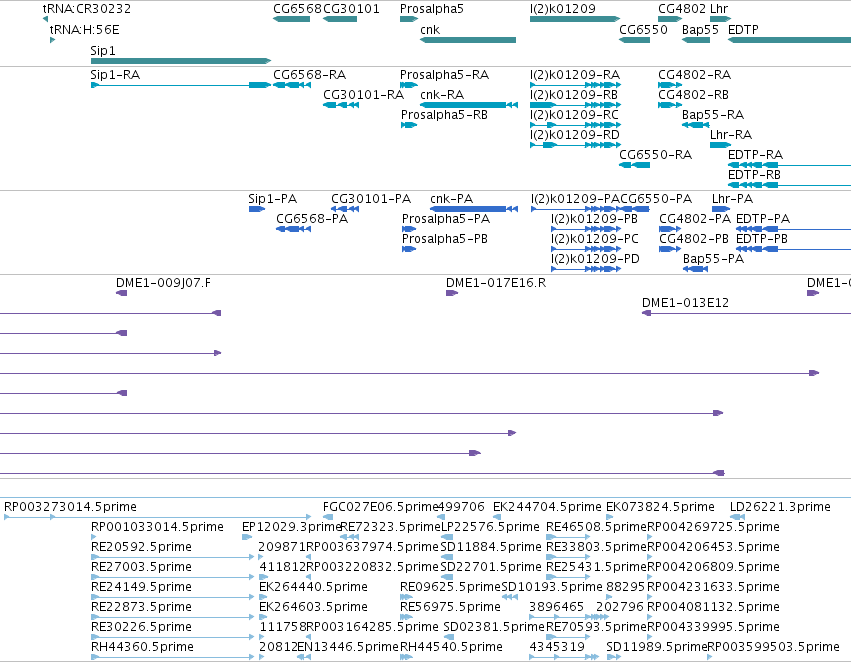Click the SD11989.5prime EST label
The width and height of the screenshot is (851, 662).
pos(656,648)
